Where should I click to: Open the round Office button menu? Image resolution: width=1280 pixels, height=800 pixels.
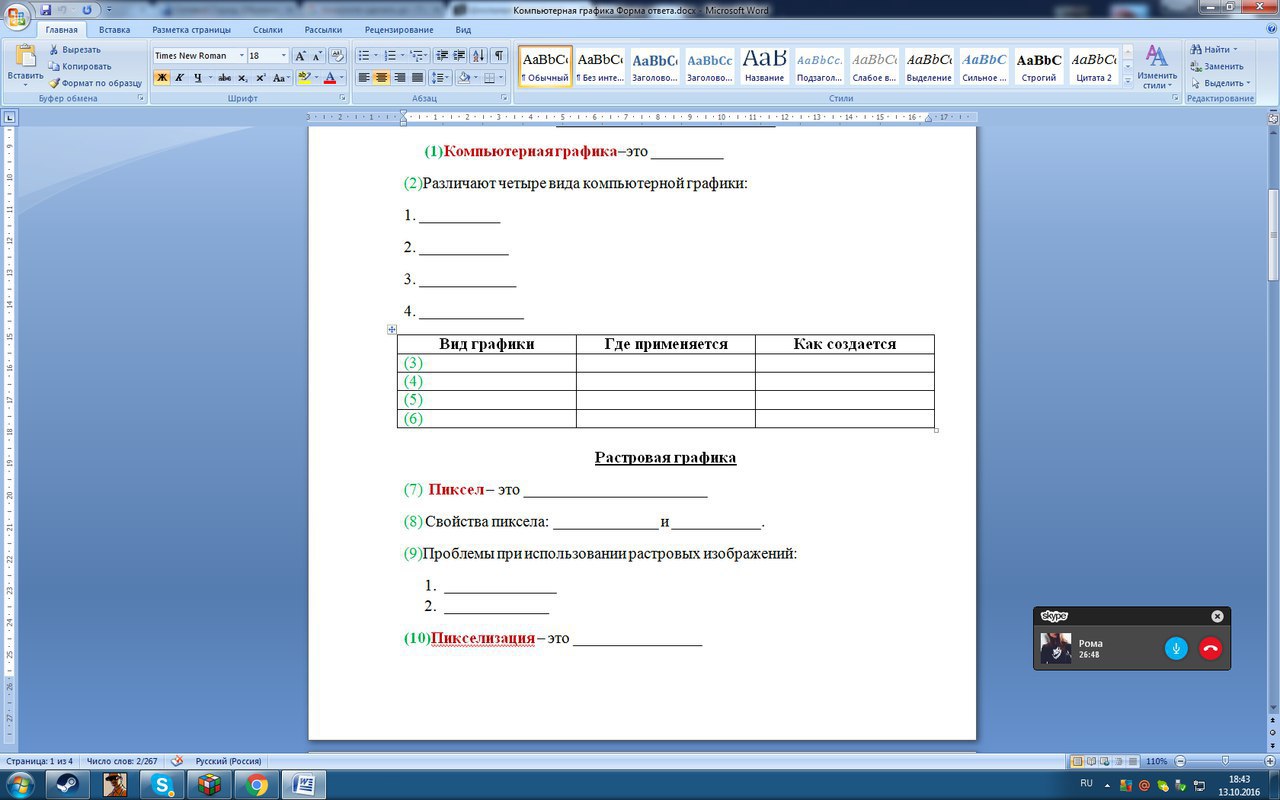pos(17,16)
